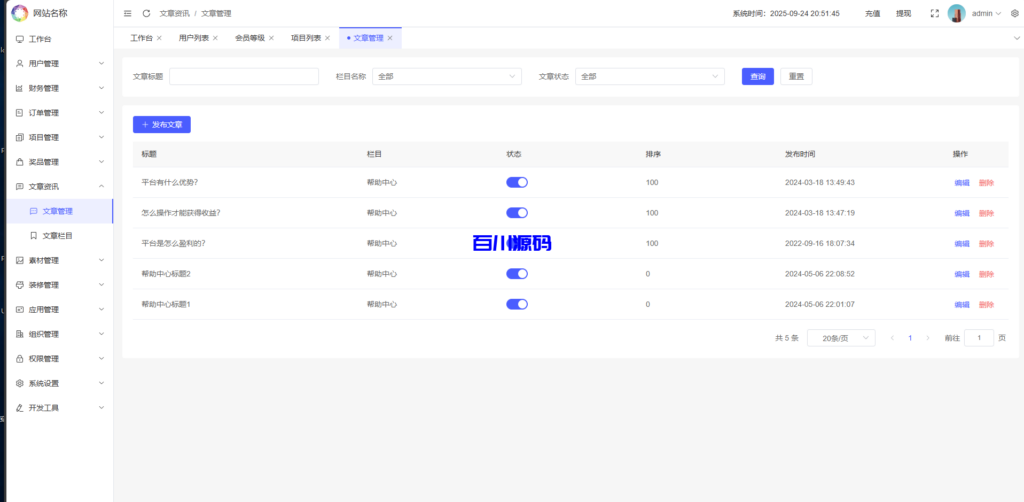
Task: Click the 发布文章 button
Action: pos(161,125)
